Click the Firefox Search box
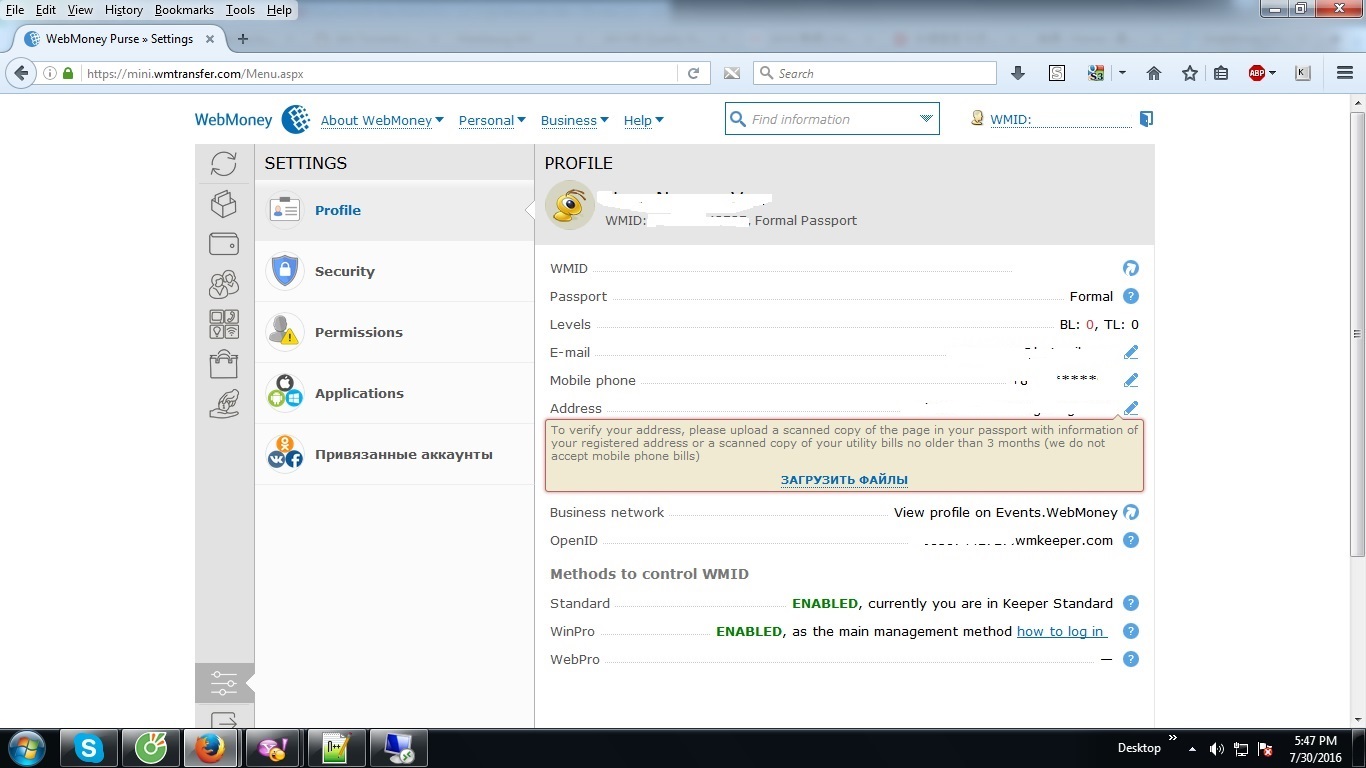1366x768 pixels. (875, 73)
